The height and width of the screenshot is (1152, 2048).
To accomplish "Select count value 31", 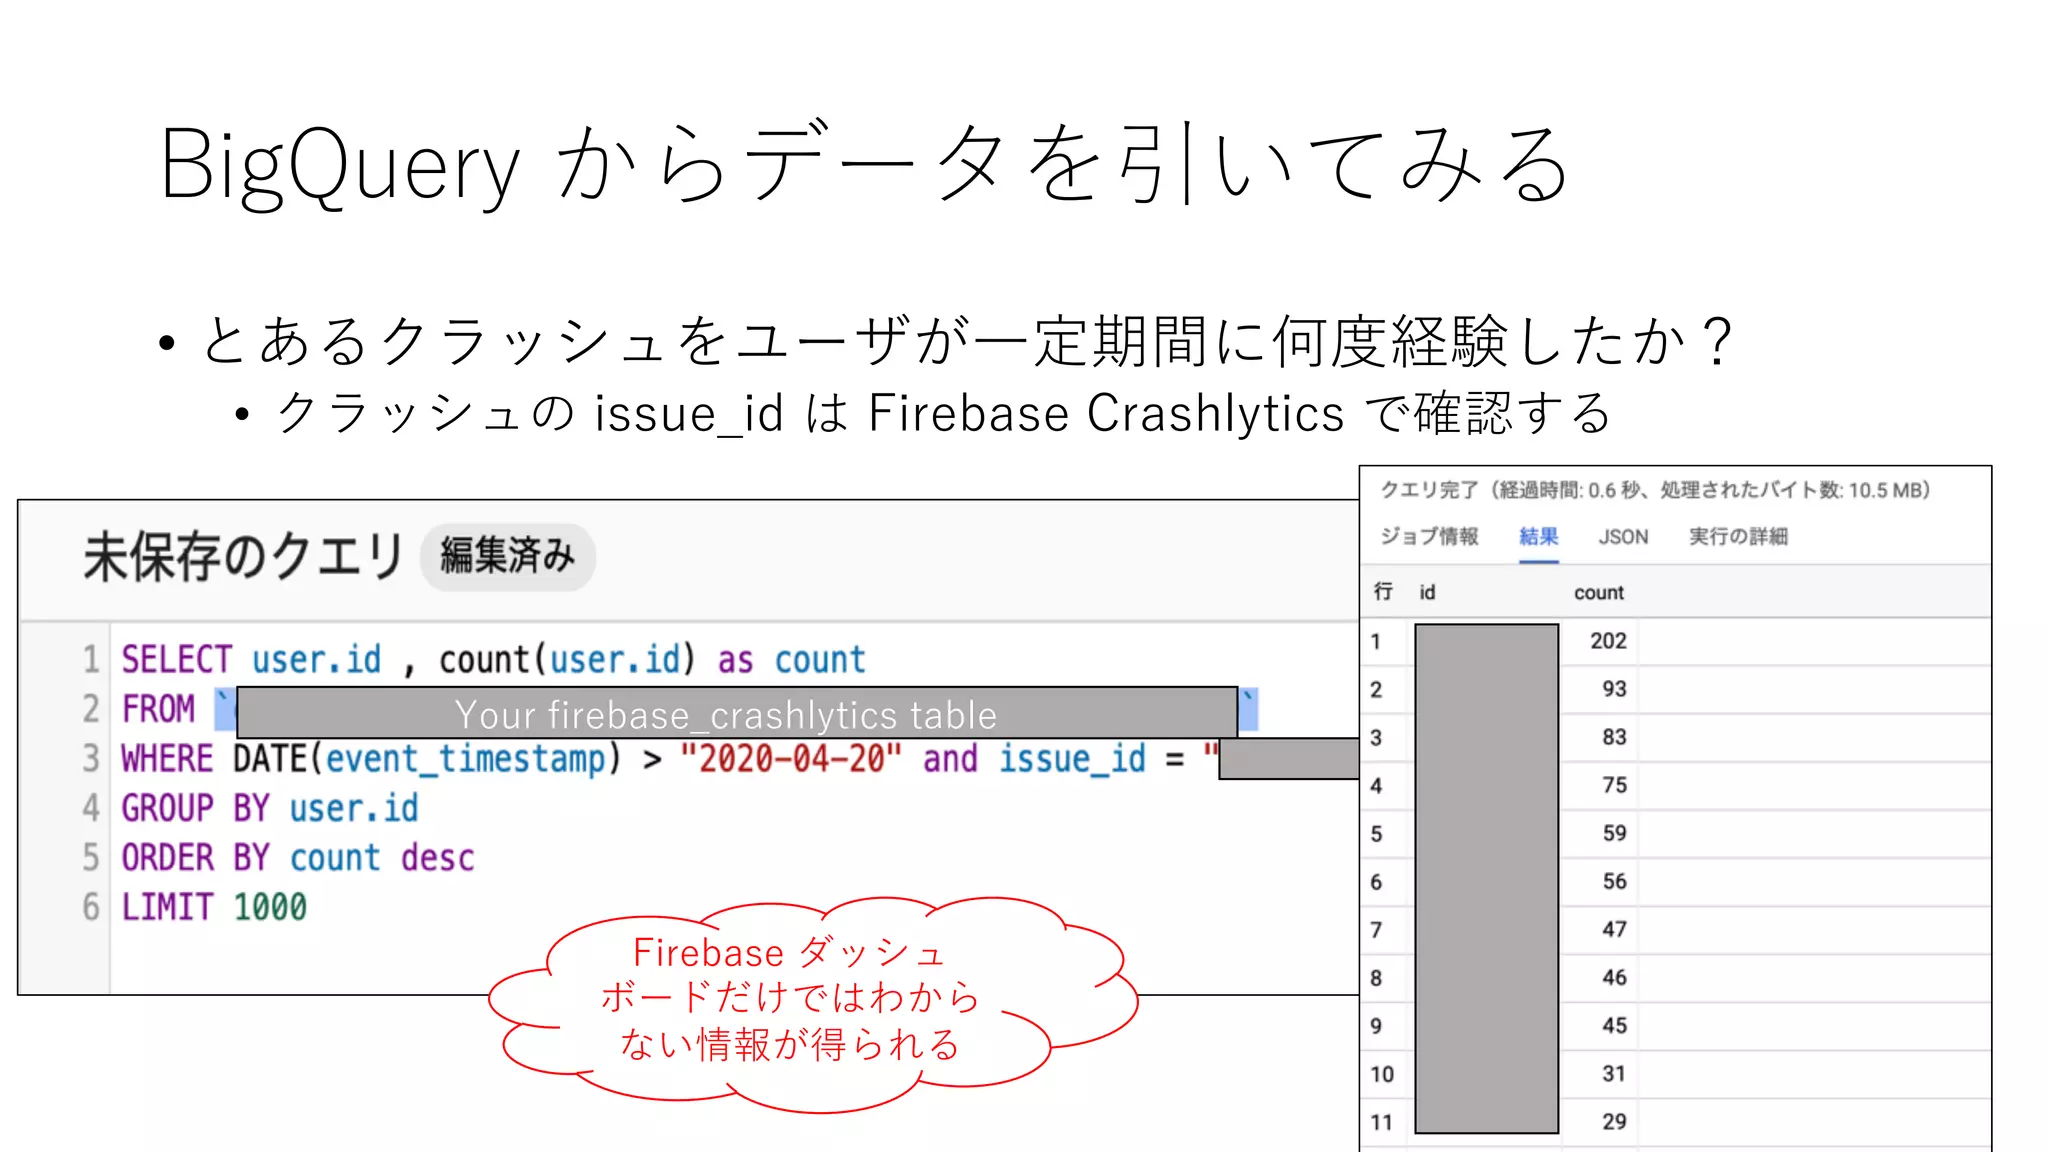I will (1614, 1073).
